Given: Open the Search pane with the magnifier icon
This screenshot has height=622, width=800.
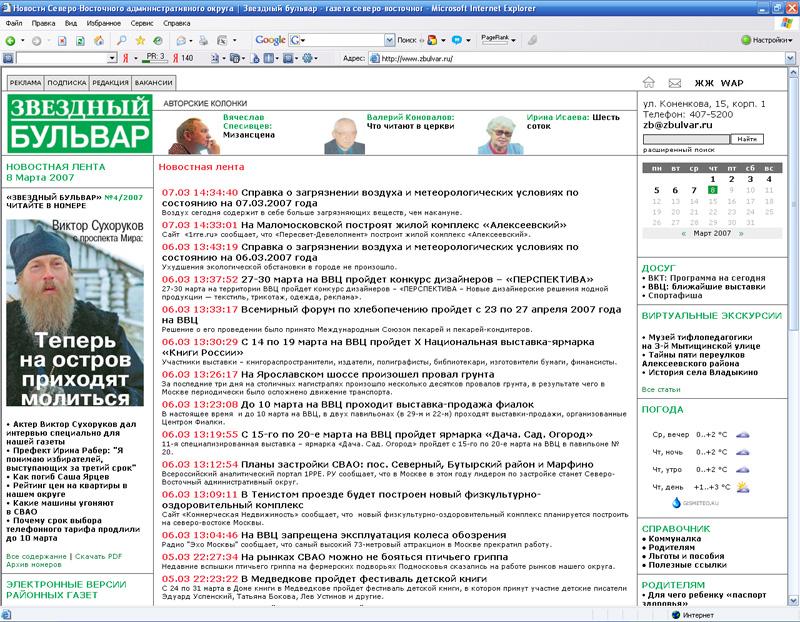Looking at the screenshot, I should click(121, 40).
